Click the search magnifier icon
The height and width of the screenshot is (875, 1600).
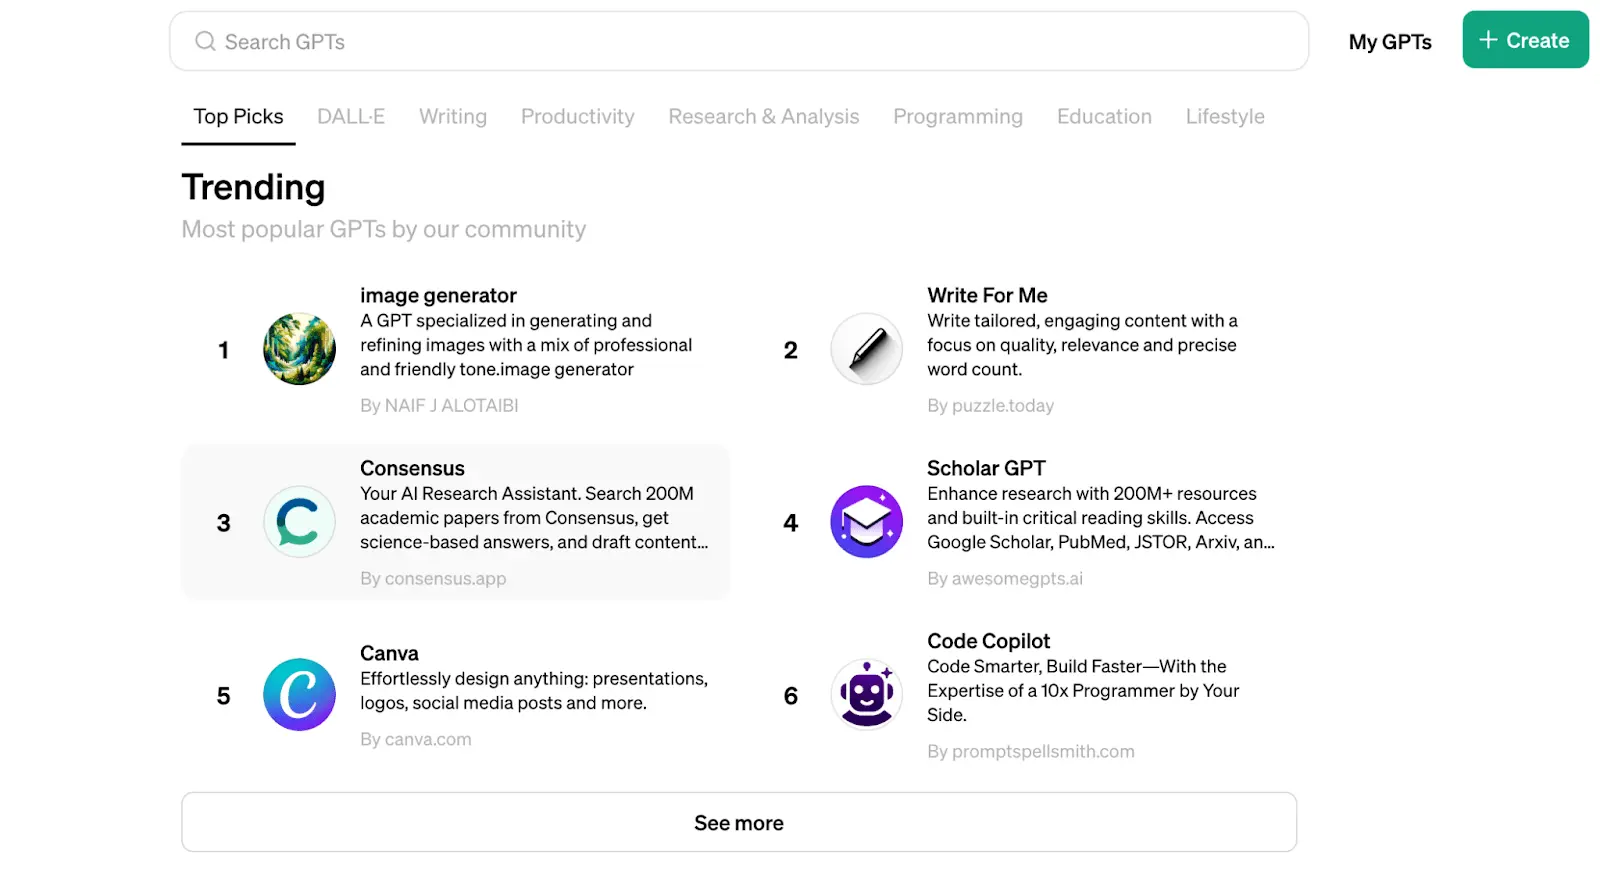205,41
